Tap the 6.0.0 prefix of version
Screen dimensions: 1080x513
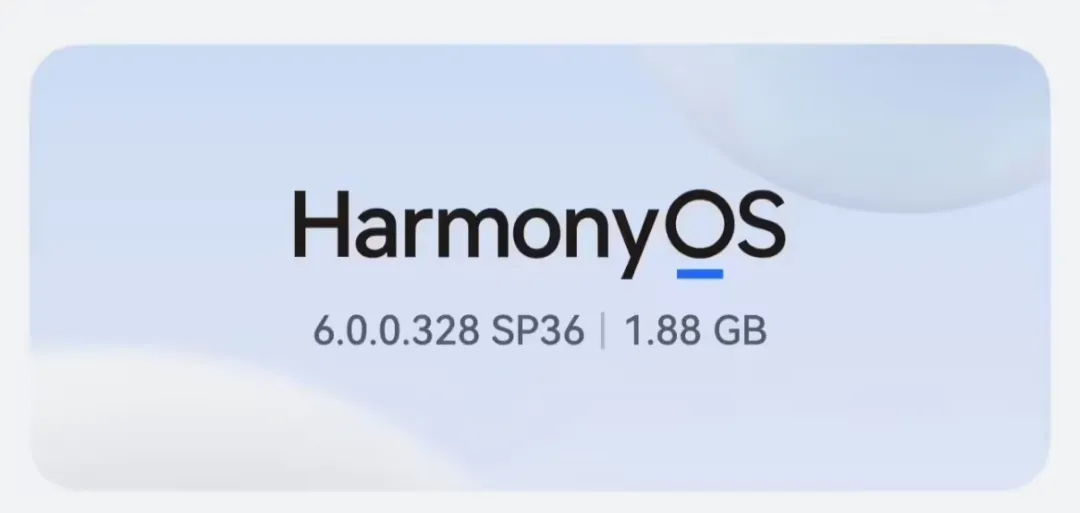366,331
